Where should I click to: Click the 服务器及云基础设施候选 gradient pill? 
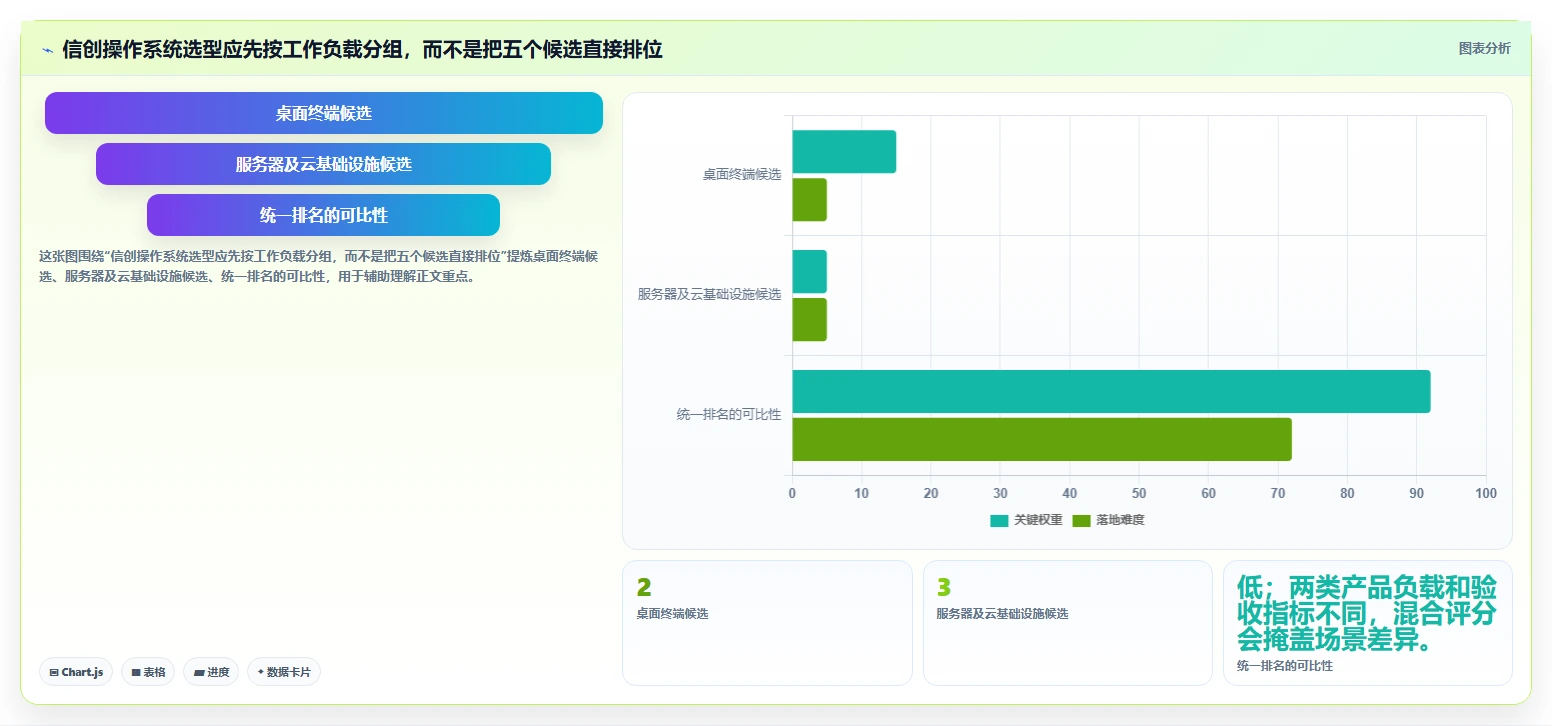pyautogui.click(x=324, y=164)
